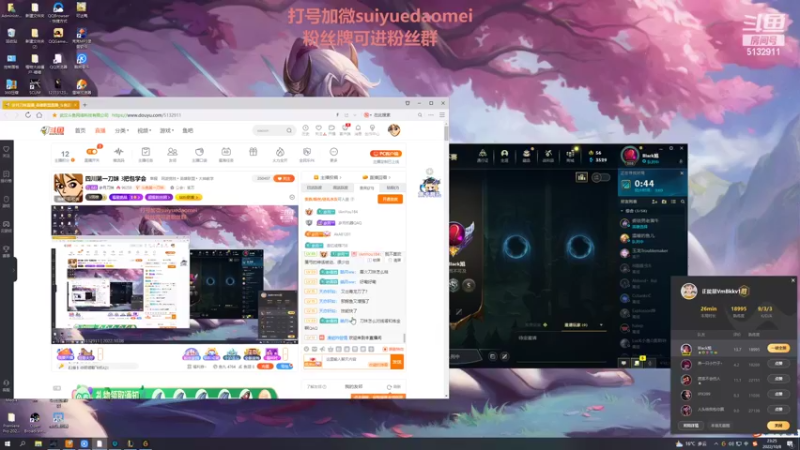The image size is (800, 450).
Task: Click the streamer avatar thumbnail
Action: point(68,188)
